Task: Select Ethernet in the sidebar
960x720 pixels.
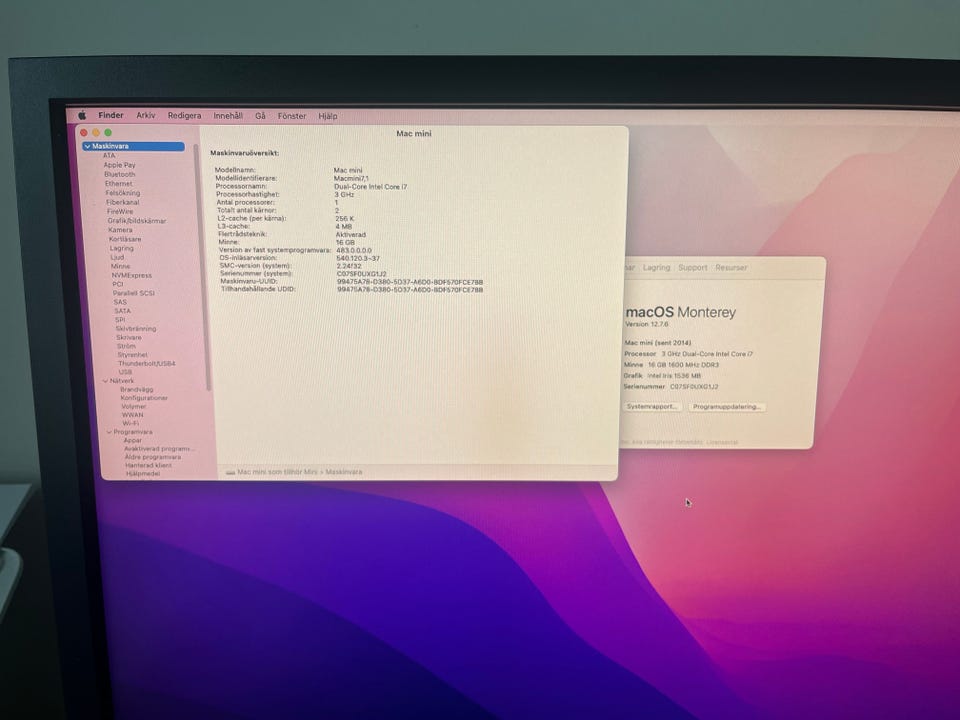Action: 118,184
